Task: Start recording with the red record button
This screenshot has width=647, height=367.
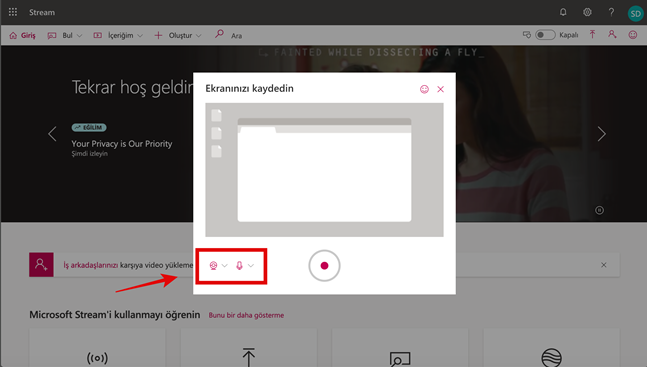Action: [x=324, y=265]
